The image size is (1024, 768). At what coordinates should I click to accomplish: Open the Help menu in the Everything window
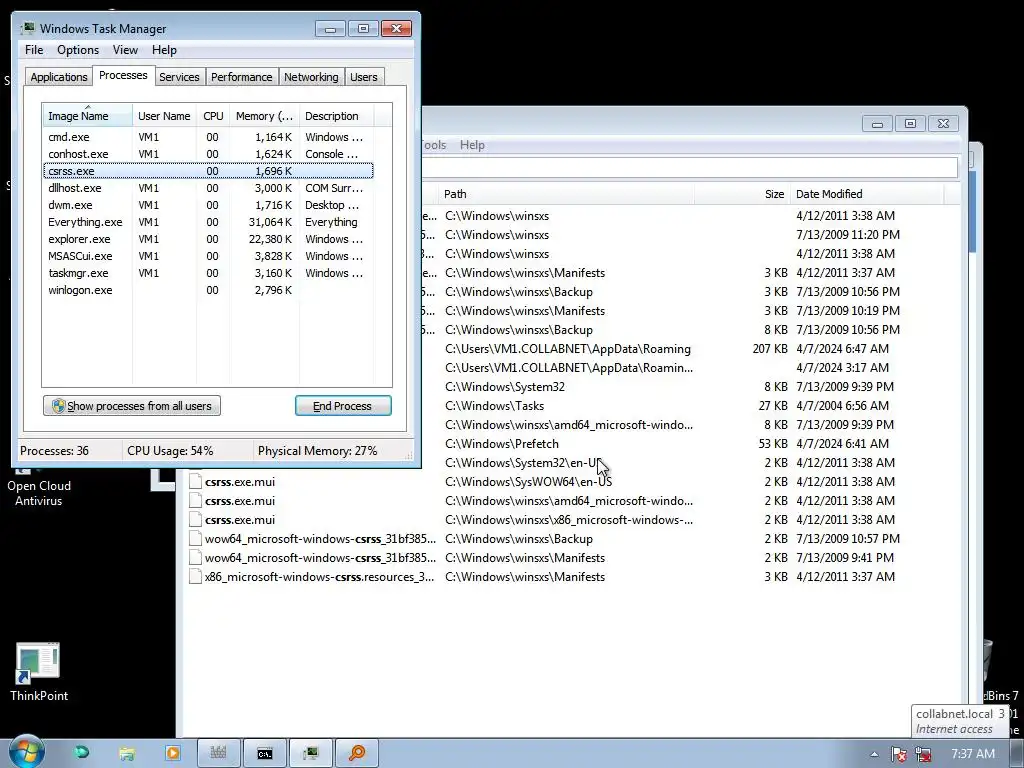pyautogui.click(x=472, y=145)
